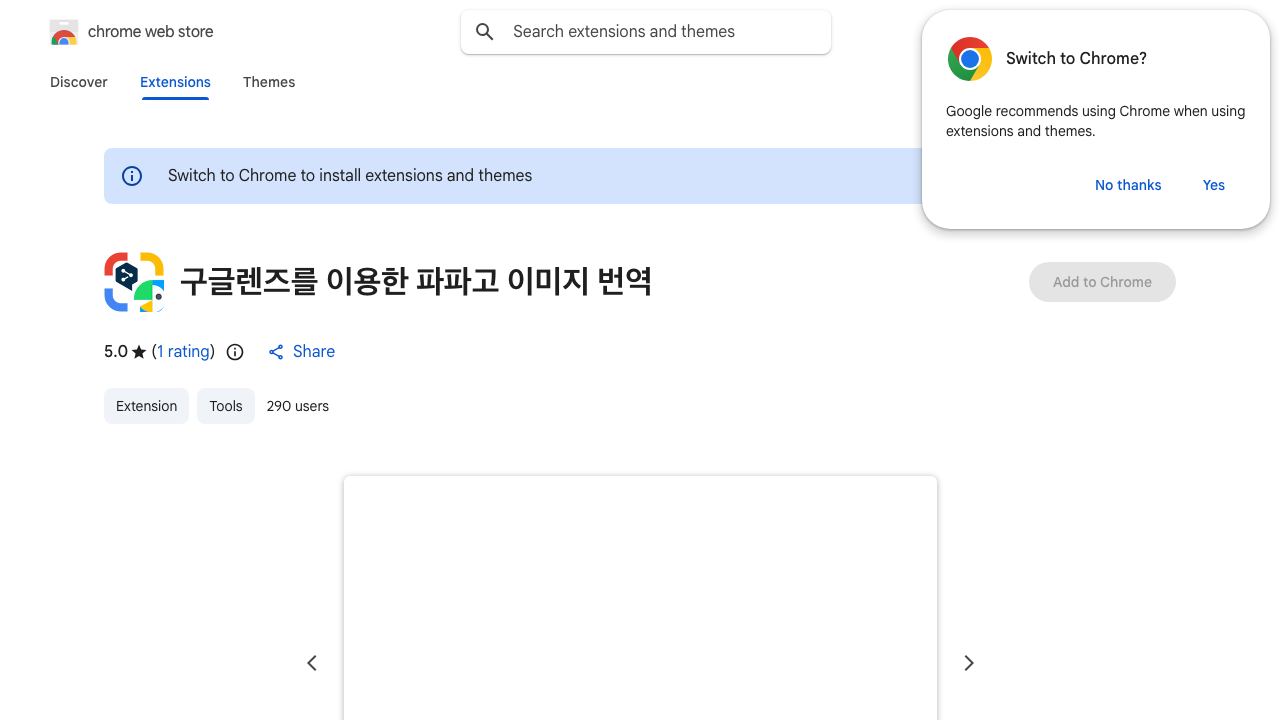Screen dimensions: 1280x720
Task: Click the extension's Google Lens Papago icon
Action: [134, 282]
